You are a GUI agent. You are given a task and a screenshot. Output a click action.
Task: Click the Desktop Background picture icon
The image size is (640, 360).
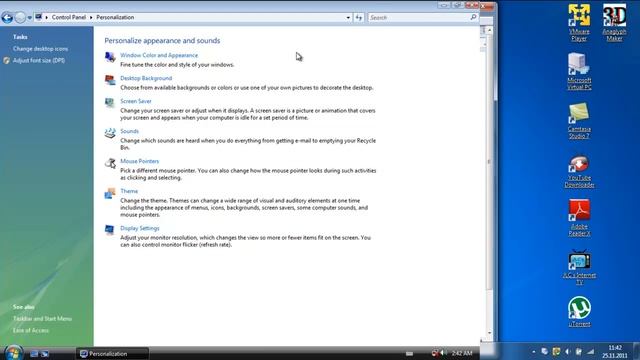coord(110,80)
